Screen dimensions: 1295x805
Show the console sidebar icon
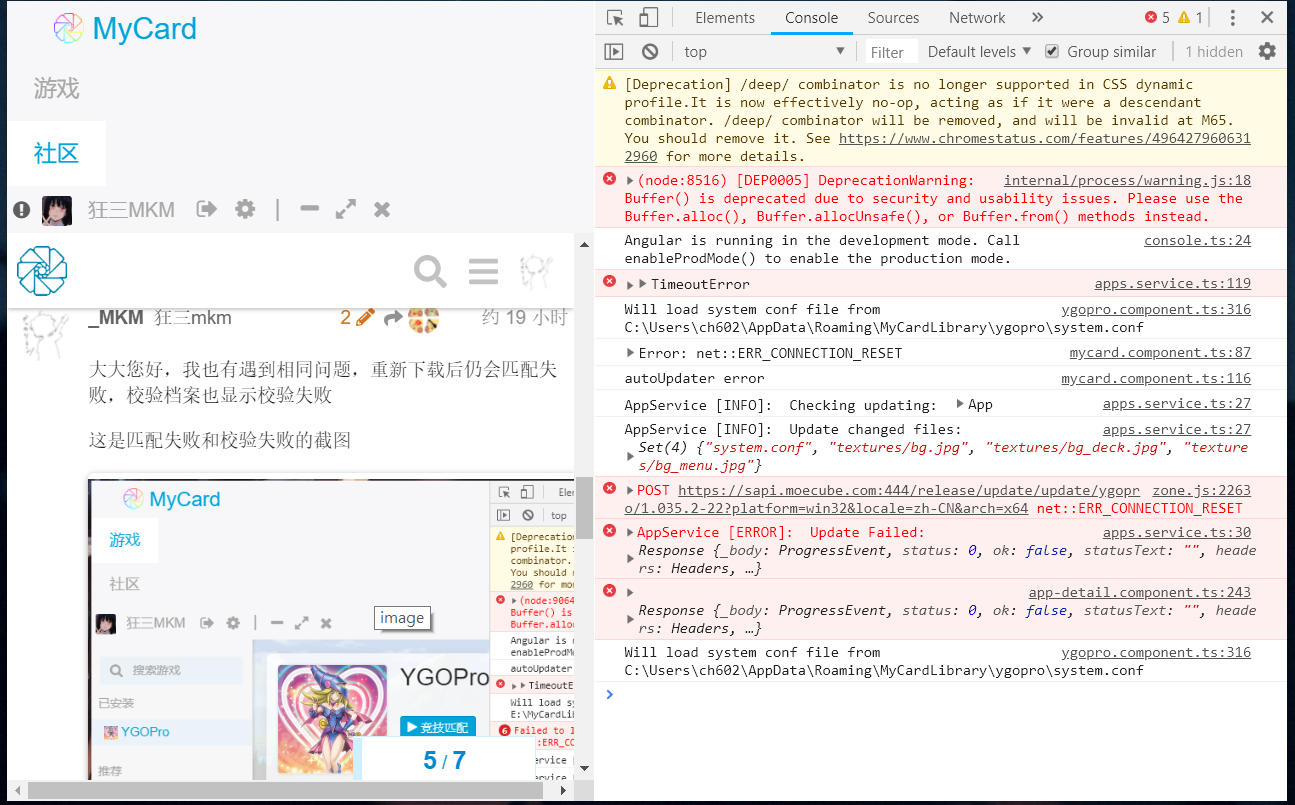[x=614, y=51]
